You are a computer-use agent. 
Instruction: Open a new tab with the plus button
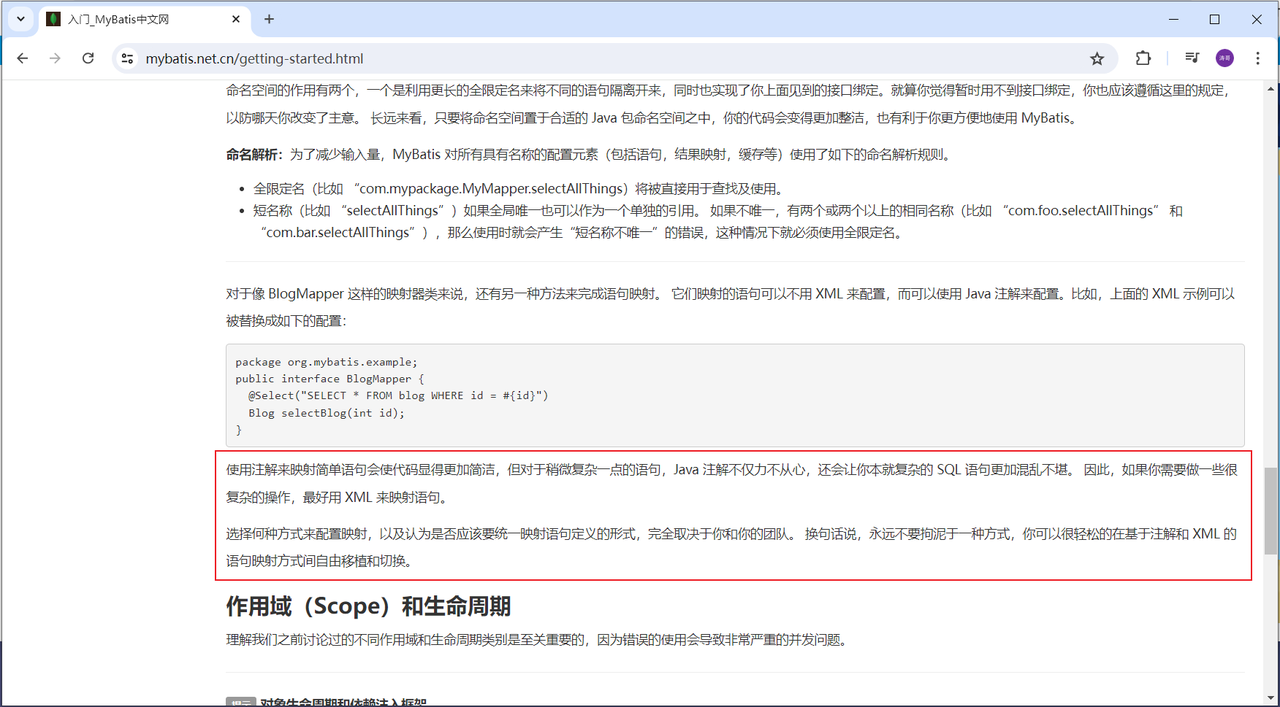coord(270,18)
